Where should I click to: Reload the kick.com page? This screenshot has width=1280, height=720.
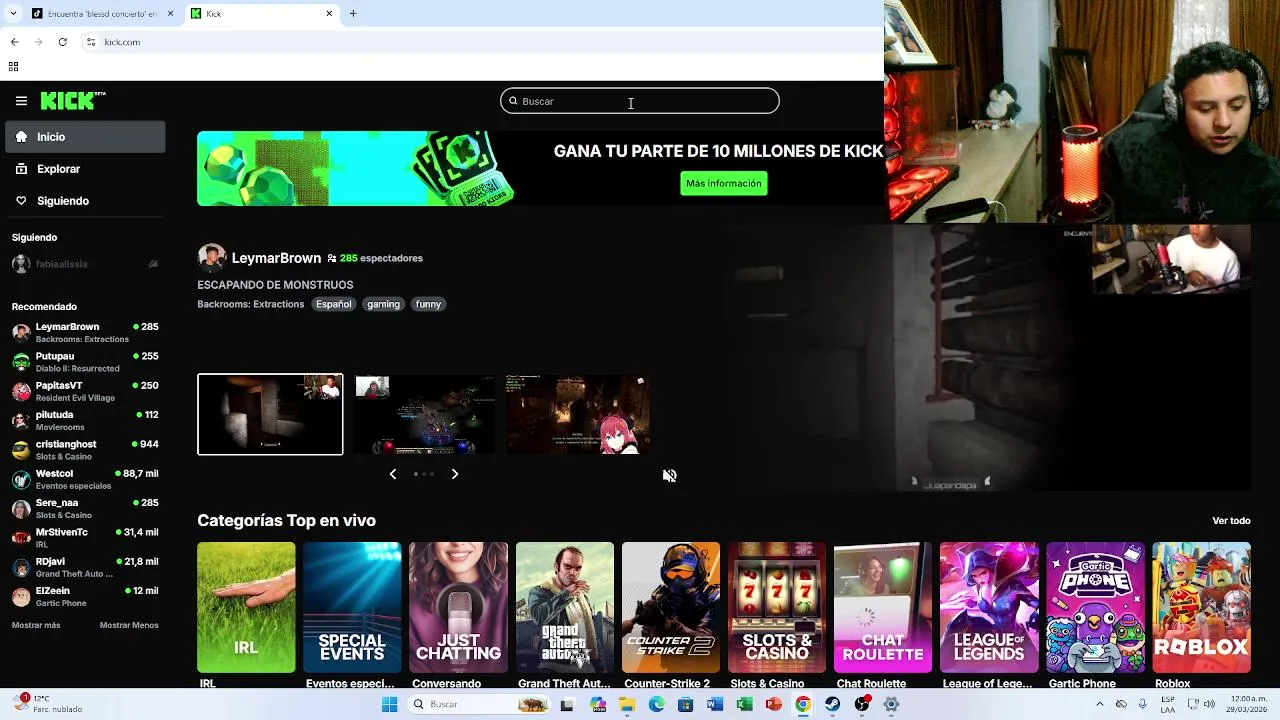click(62, 42)
